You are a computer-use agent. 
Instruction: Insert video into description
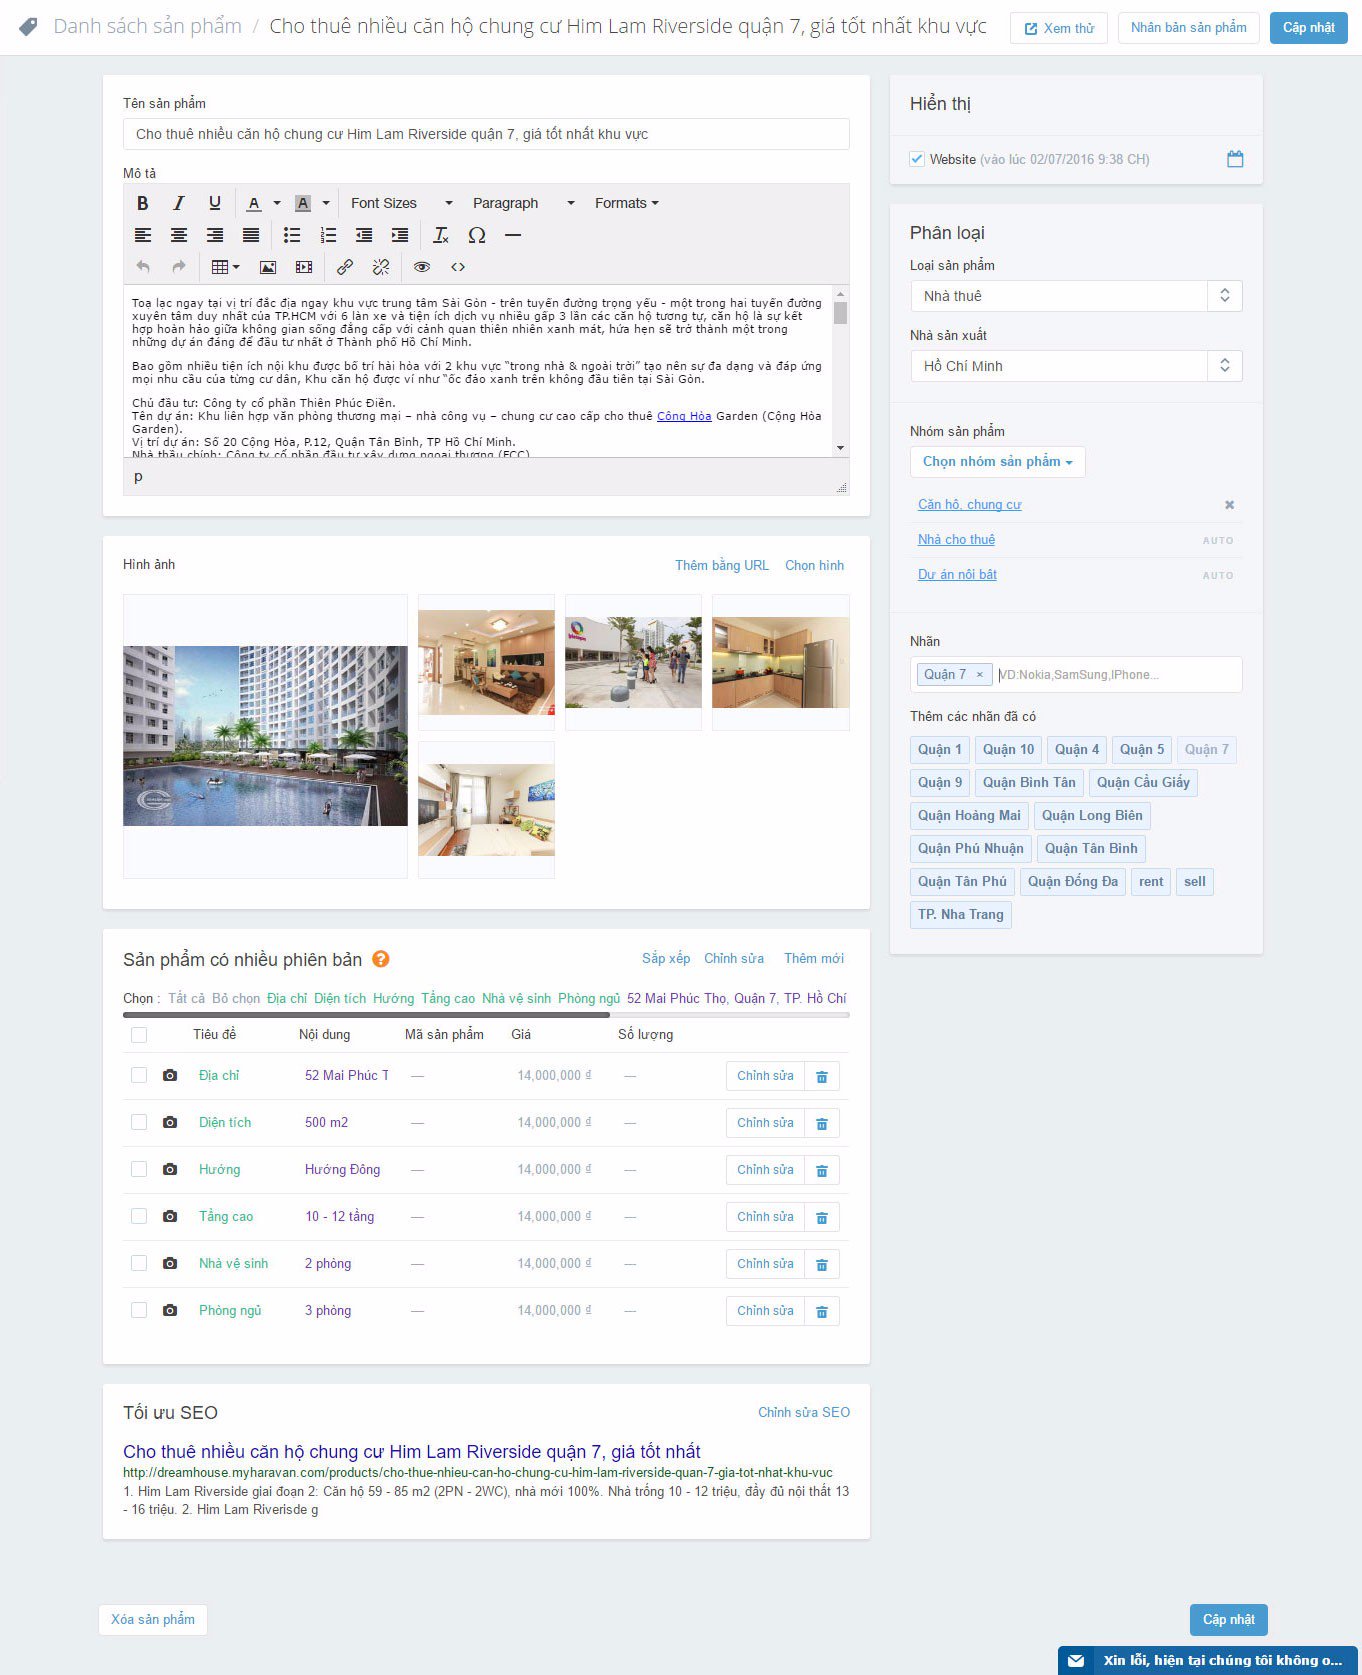click(x=304, y=267)
